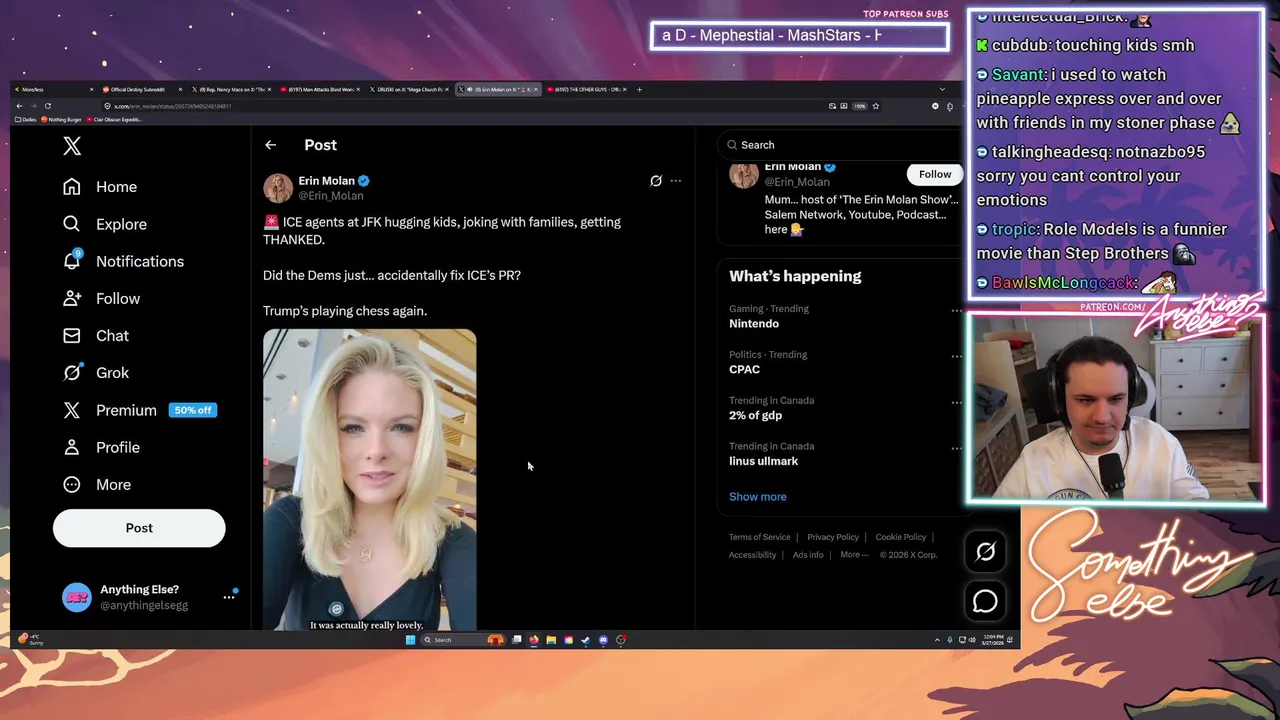Open the floating chat messages button
This screenshot has width=1280, height=720.
click(985, 601)
